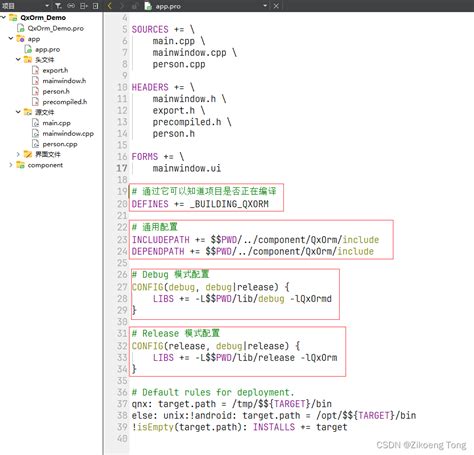Collapse the QxOrm_Demo project node
Viewport: 474px width, 455px height.
3,17
